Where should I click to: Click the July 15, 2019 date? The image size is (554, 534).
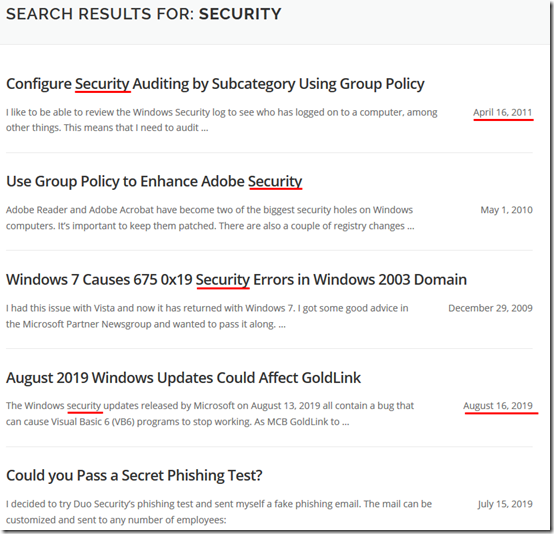505,504
